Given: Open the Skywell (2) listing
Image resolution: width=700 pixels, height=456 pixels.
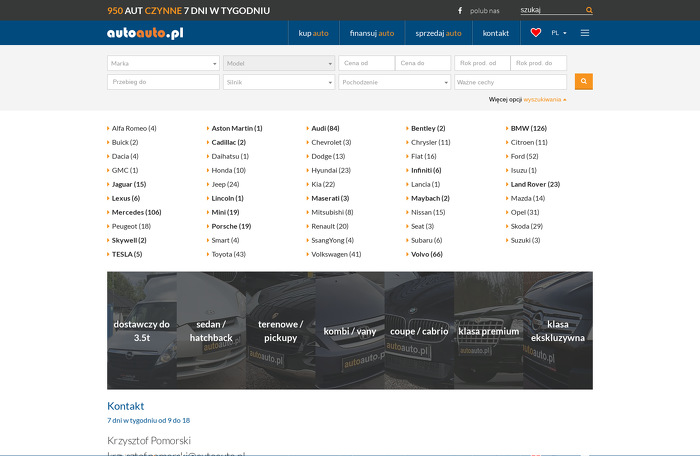Looking at the screenshot, I should pyautogui.click(x=129, y=240).
